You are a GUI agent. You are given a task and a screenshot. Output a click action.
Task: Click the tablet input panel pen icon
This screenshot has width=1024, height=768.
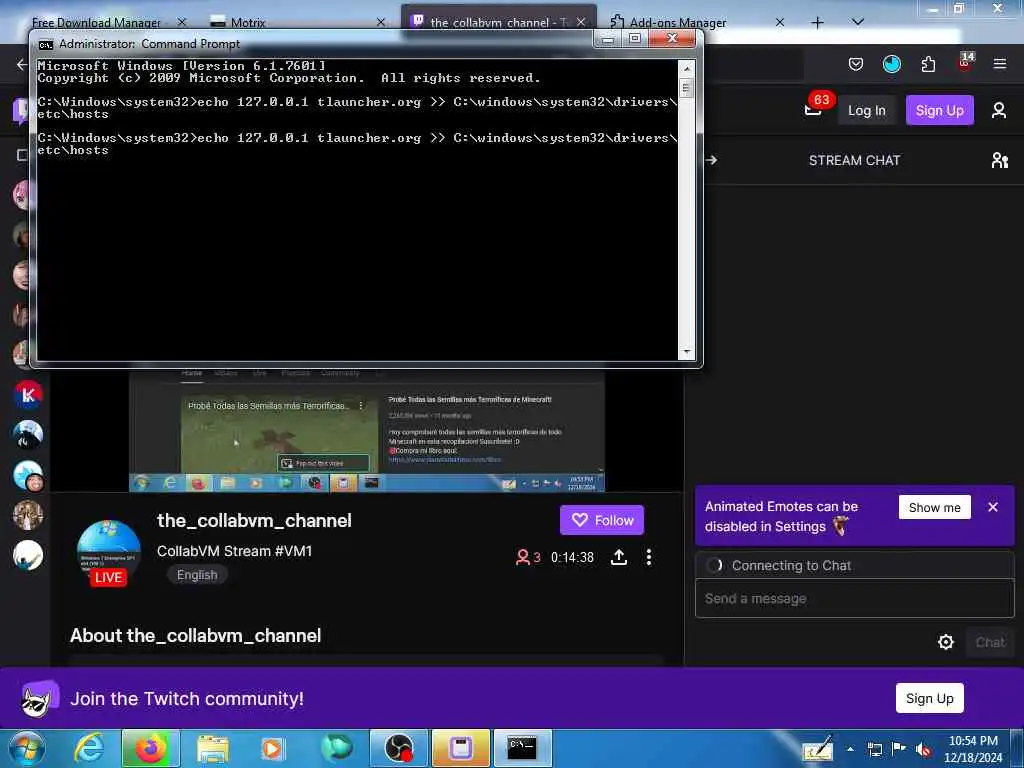818,749
